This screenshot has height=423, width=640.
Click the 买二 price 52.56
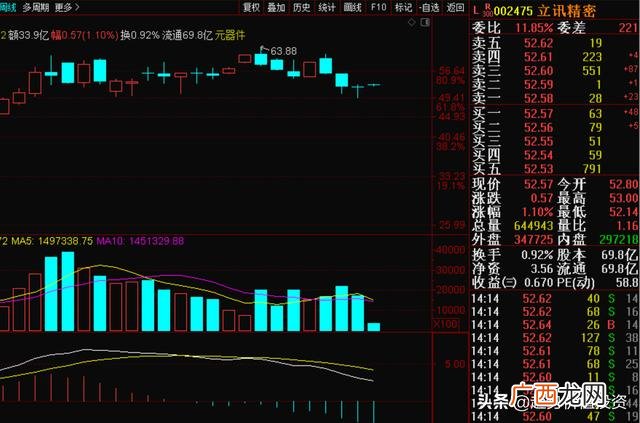coord(539,127)
